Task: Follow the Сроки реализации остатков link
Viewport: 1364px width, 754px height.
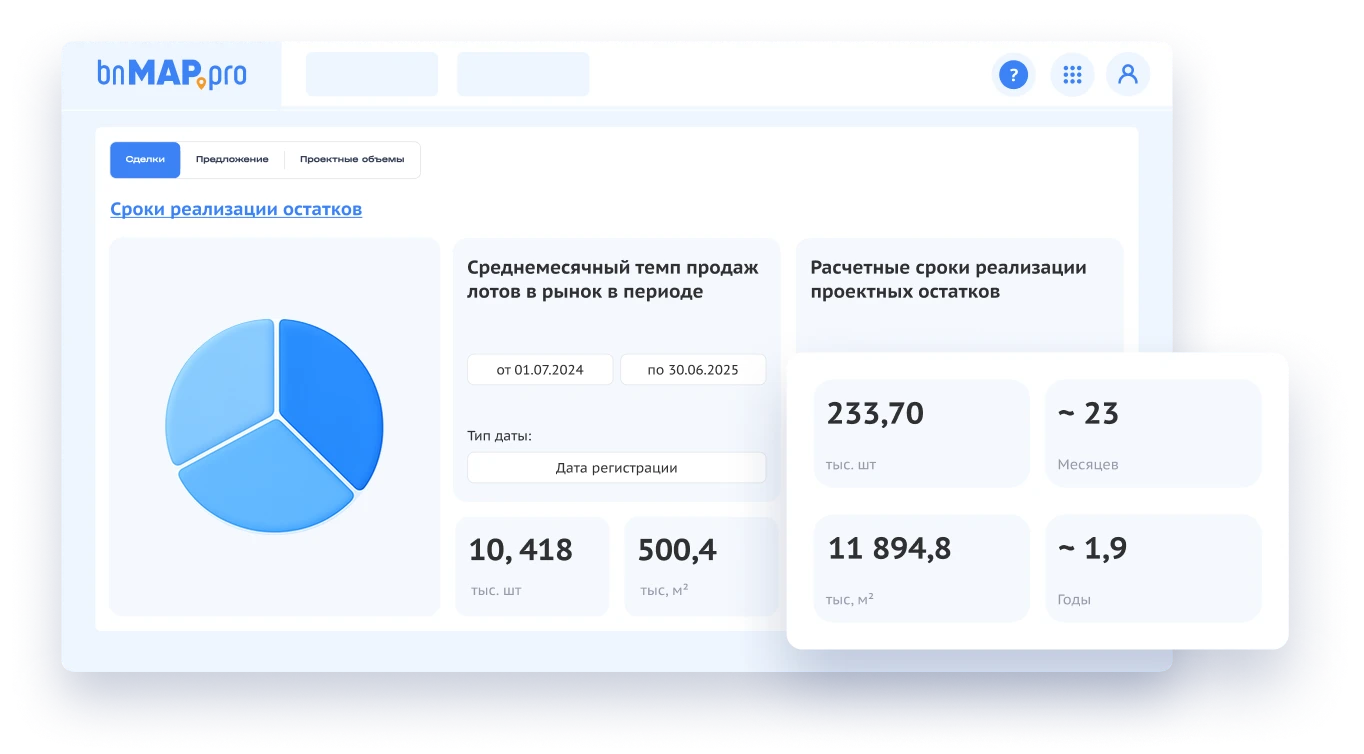Action: [236, 209]
